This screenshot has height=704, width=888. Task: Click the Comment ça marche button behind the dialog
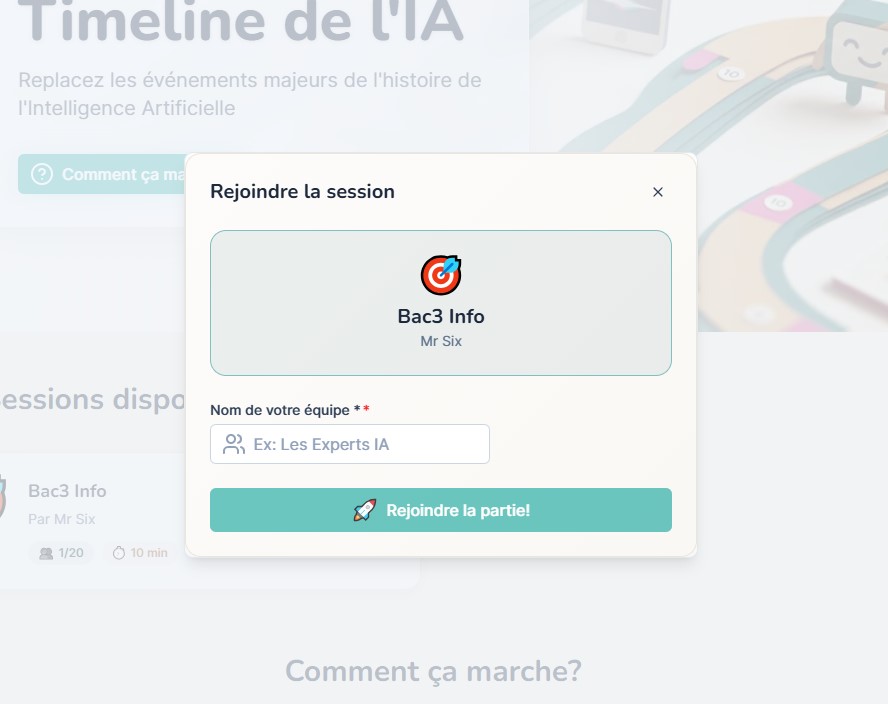click(x=102, y=174)
